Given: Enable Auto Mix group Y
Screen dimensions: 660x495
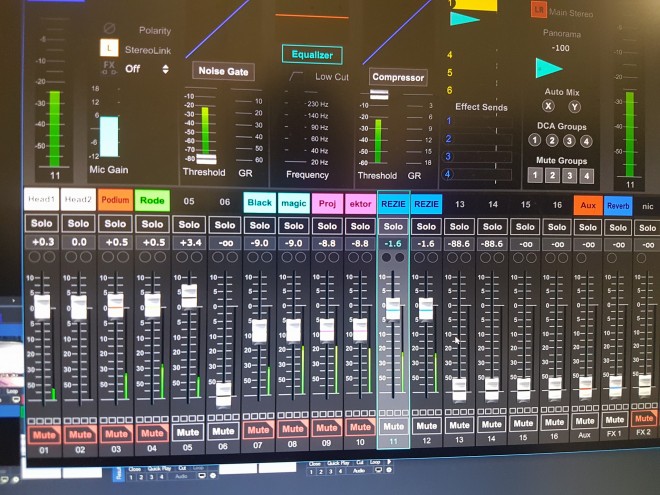Looking at the screenshot, I should click(574, 107).
